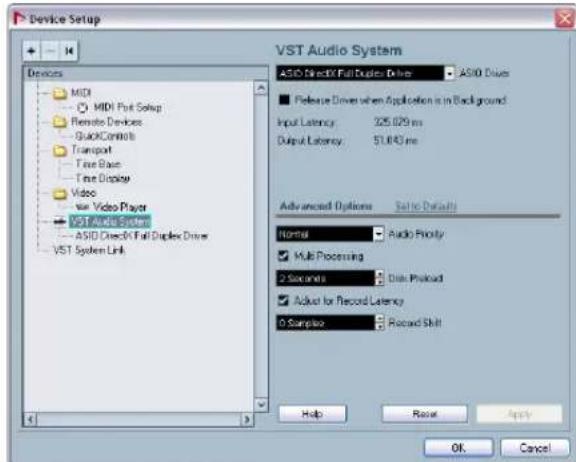Viewport: 576px width, 462px height.
Task: Open the Audio Priority dropdown arrow
Action: 378,234
